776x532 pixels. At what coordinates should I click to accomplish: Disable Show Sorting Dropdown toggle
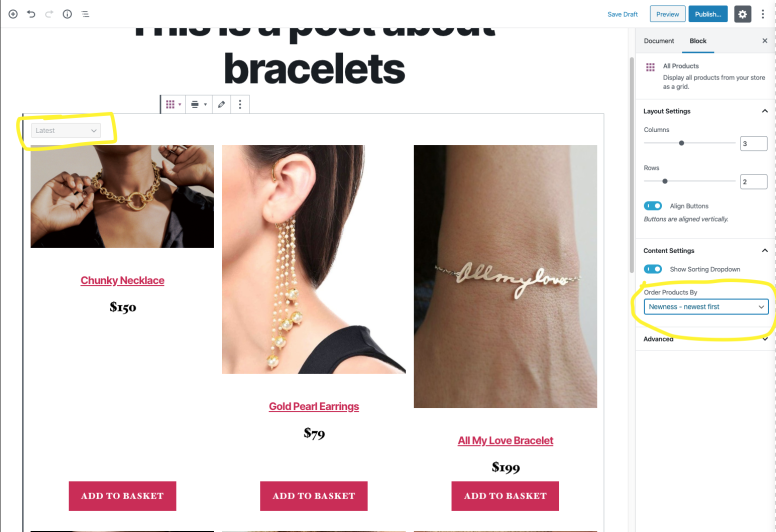[653, 269]
